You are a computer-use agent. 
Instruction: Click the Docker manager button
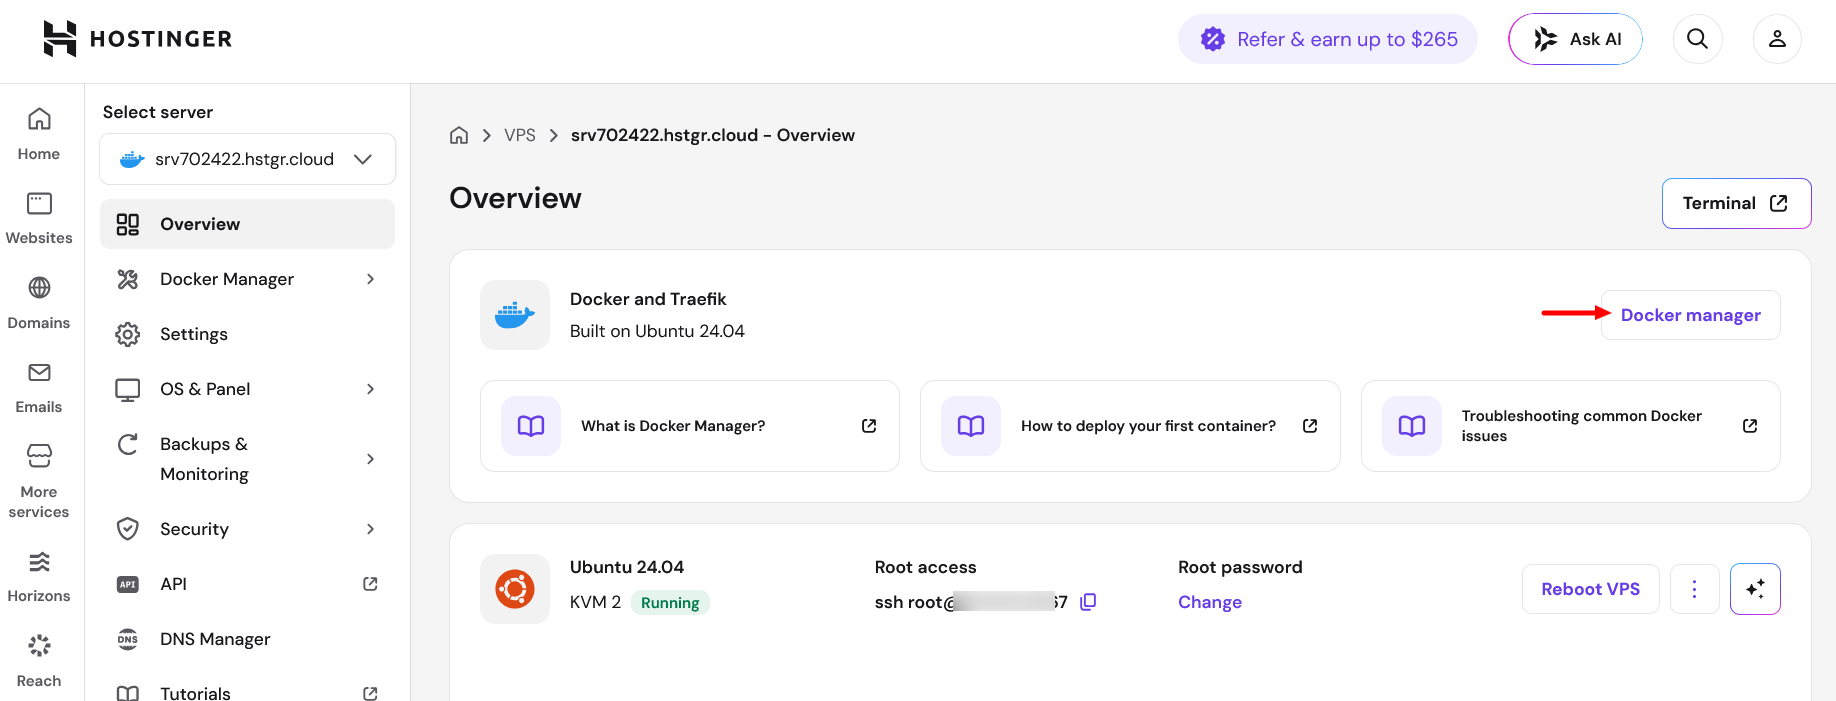tap(1690, 315)
